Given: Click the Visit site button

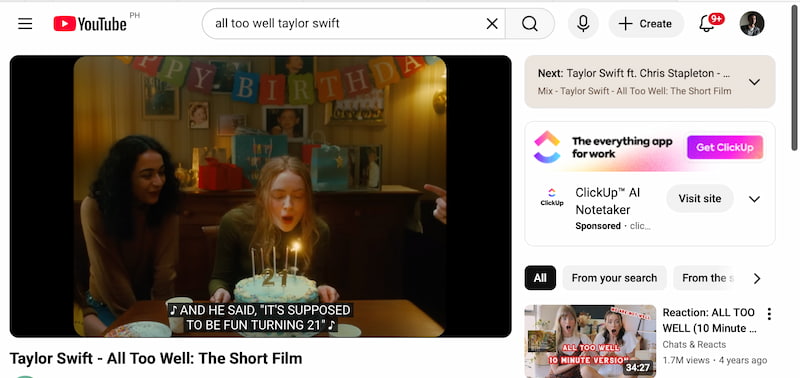Looking at the screenshot, I should (x=699, y=198).
